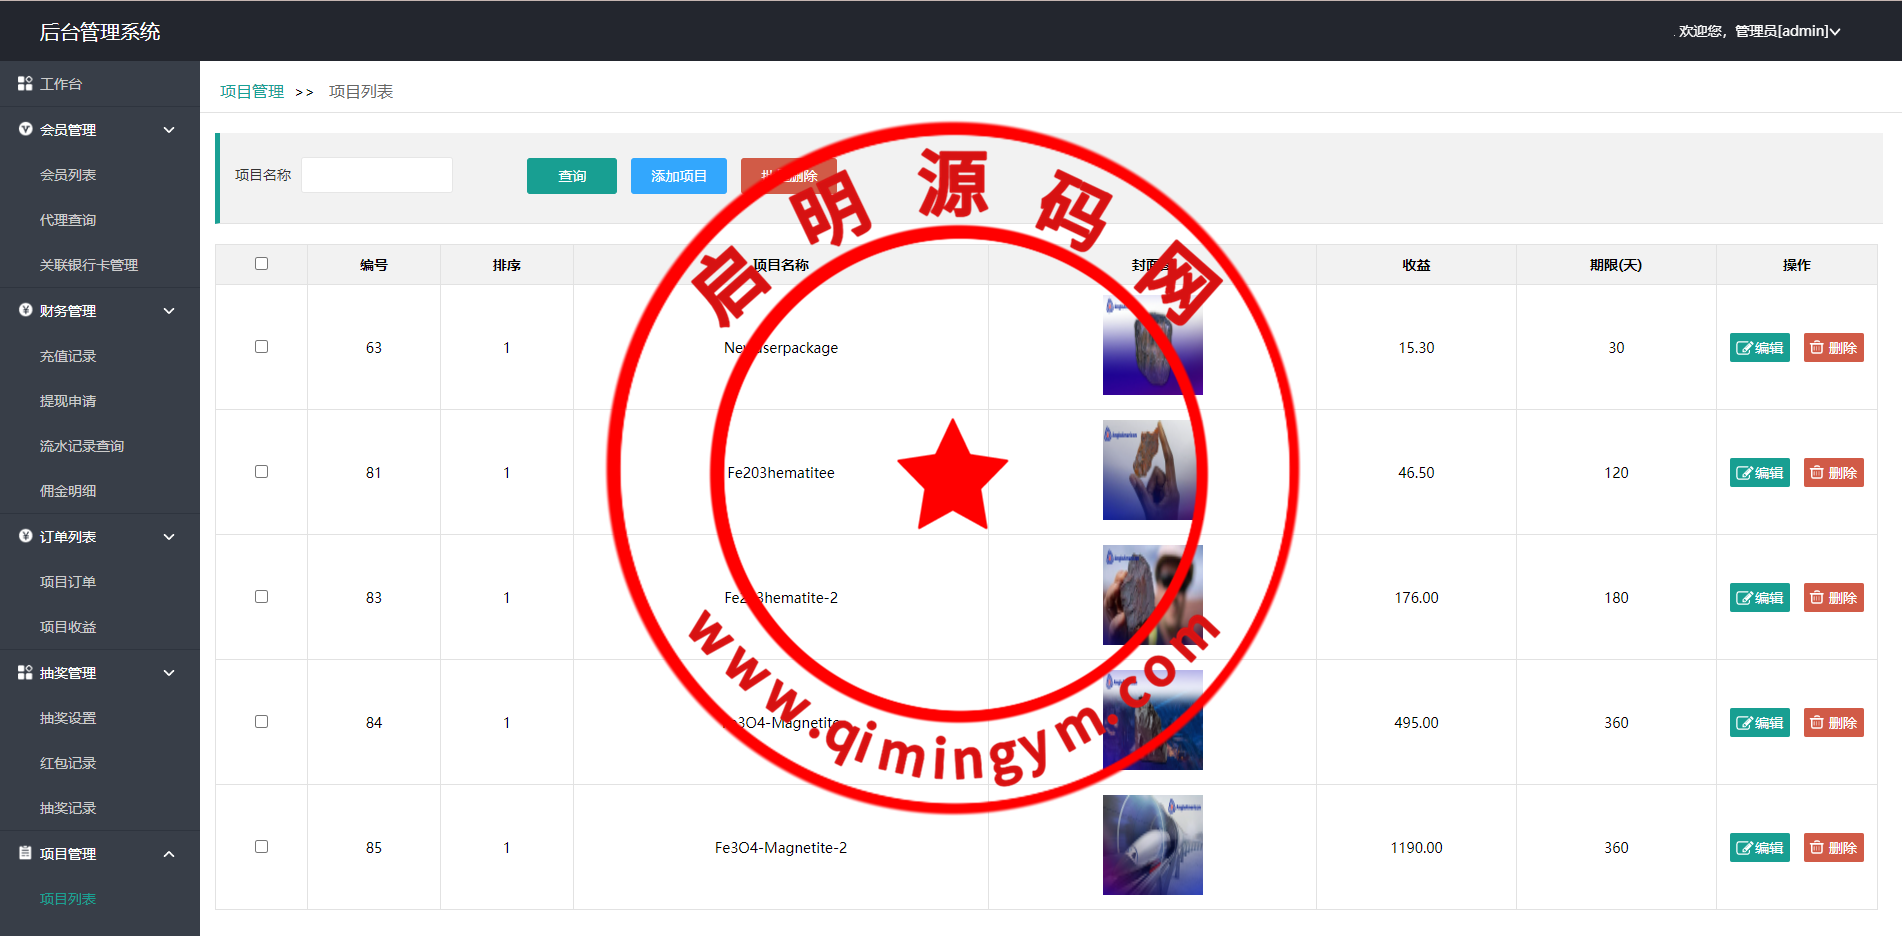Click the 订单列表 section icon
The image size is (1902, 936).
(26, 536)
